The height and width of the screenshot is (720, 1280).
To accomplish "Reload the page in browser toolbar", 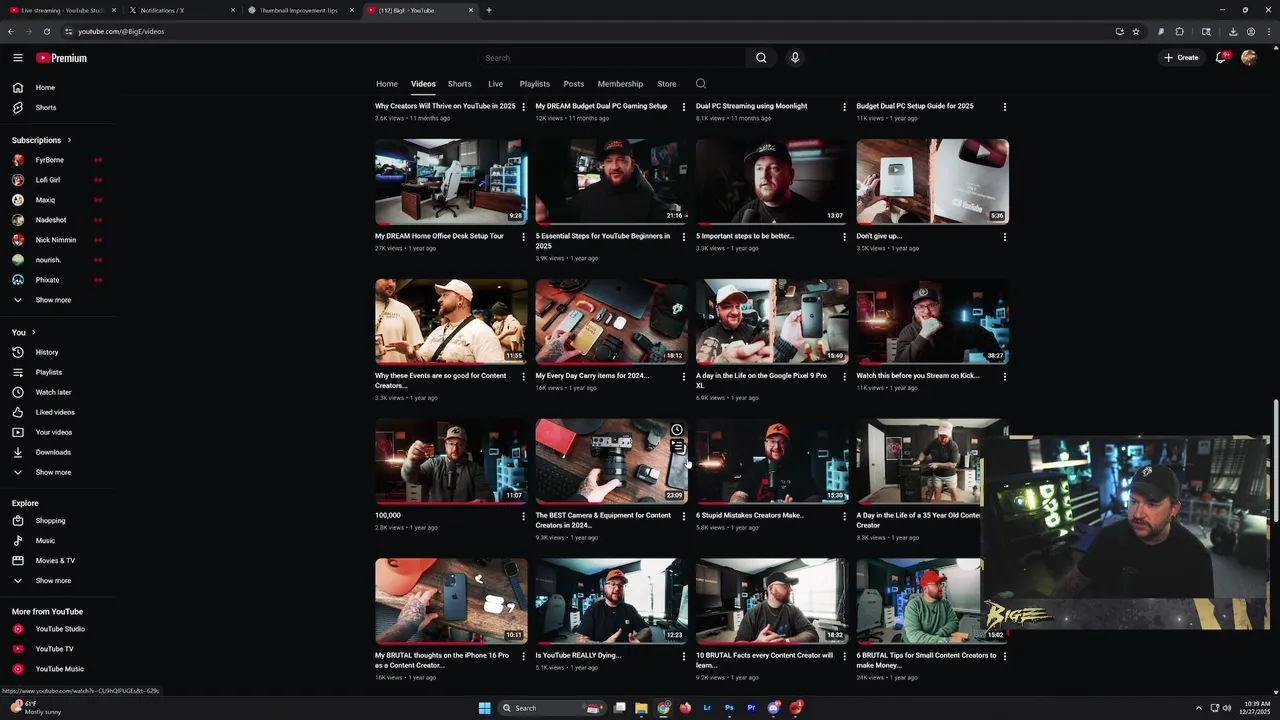I will click(46, 31).
